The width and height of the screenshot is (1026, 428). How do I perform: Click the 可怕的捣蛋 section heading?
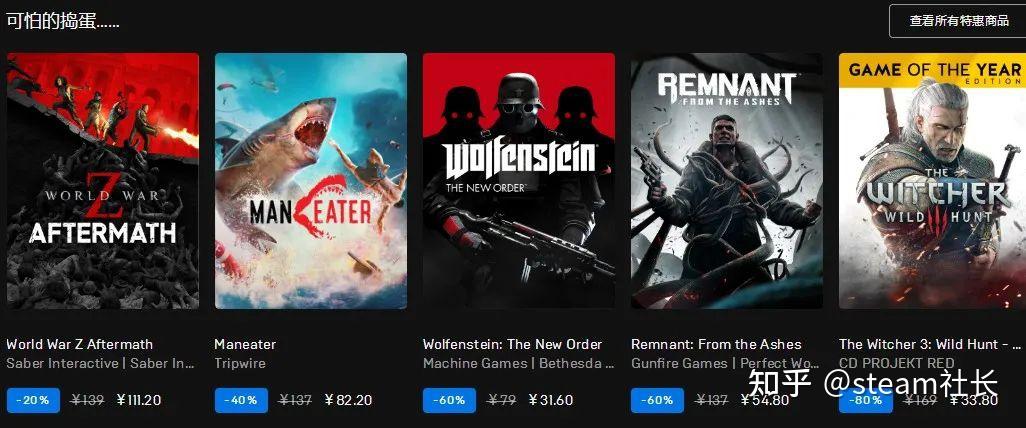[63, 20]
